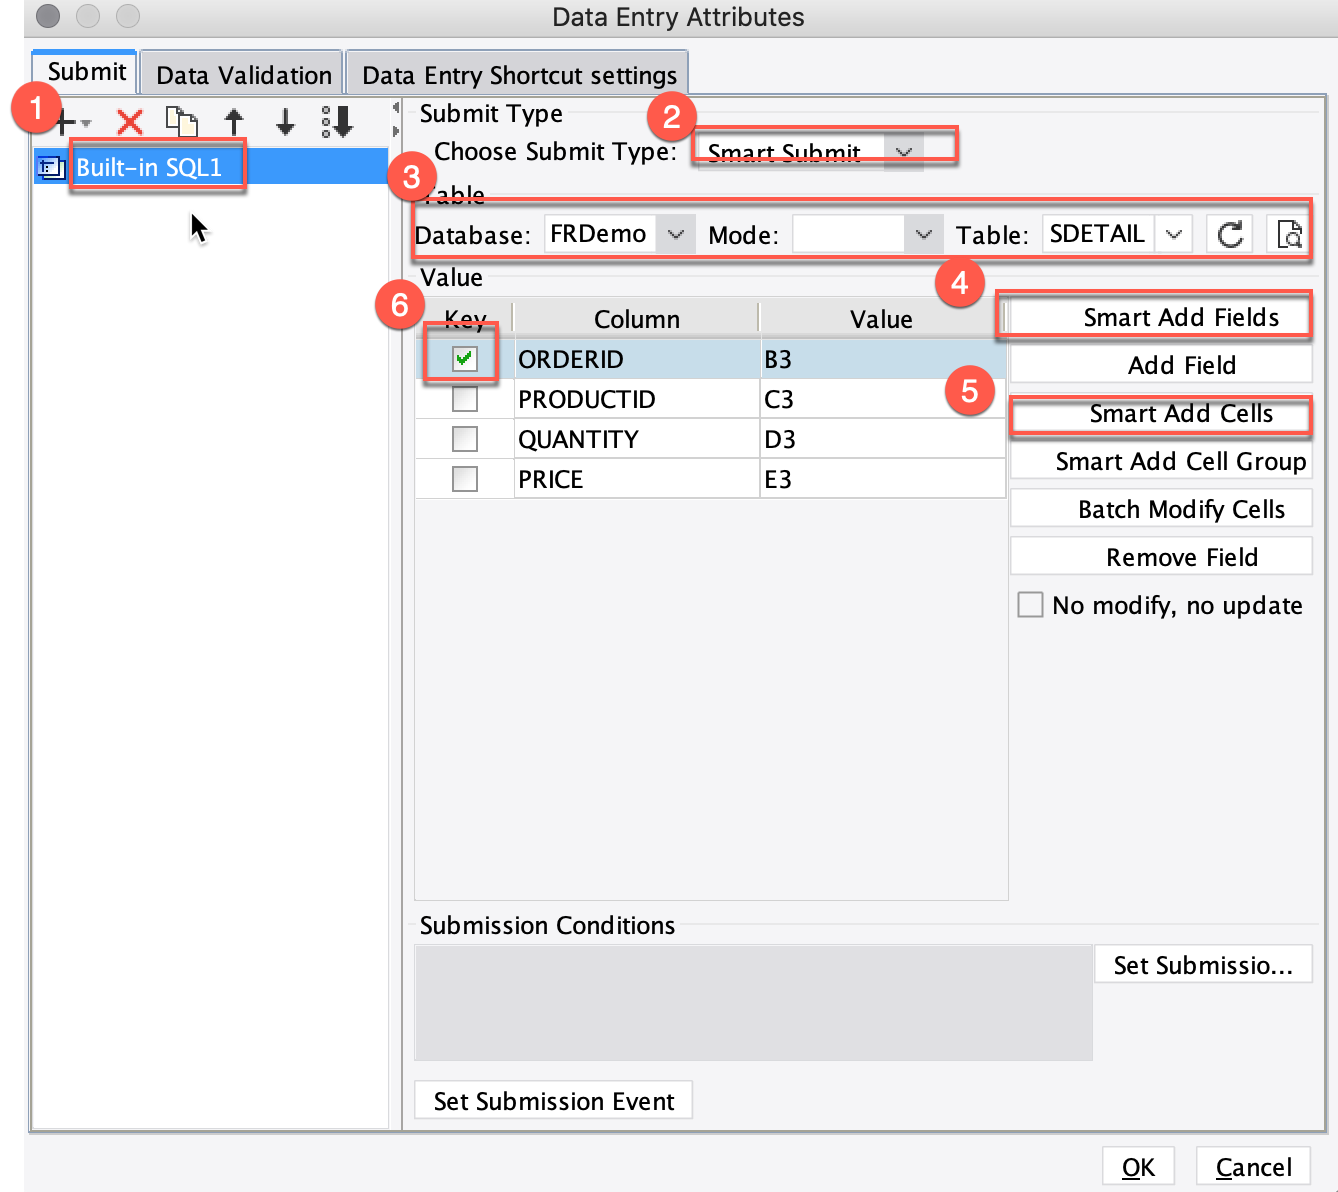Duplicate the submit with the copy icon
This screenshot has height=1192, width=1338.
[x=183, y=122]
